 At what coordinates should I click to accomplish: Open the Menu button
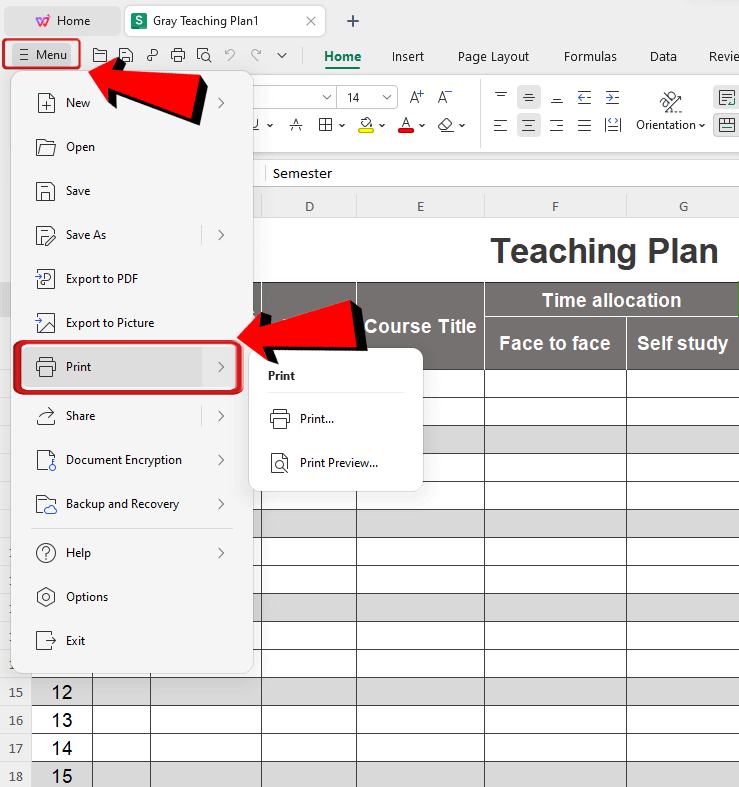[42, 54]
